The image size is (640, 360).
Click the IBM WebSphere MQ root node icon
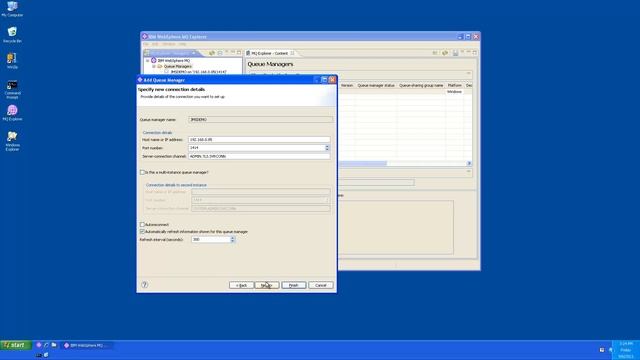pyautogui.click(x=153, y=60)
